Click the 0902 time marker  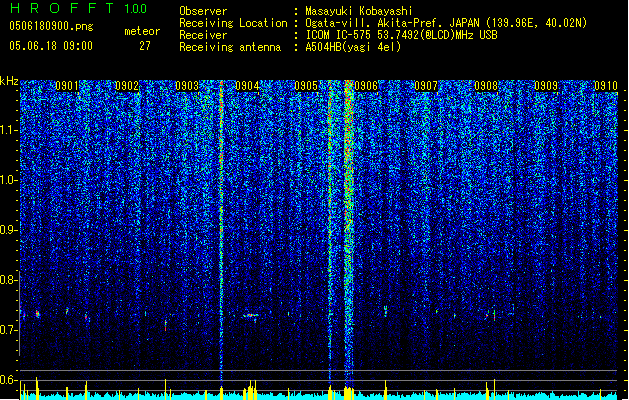[127, 86]
